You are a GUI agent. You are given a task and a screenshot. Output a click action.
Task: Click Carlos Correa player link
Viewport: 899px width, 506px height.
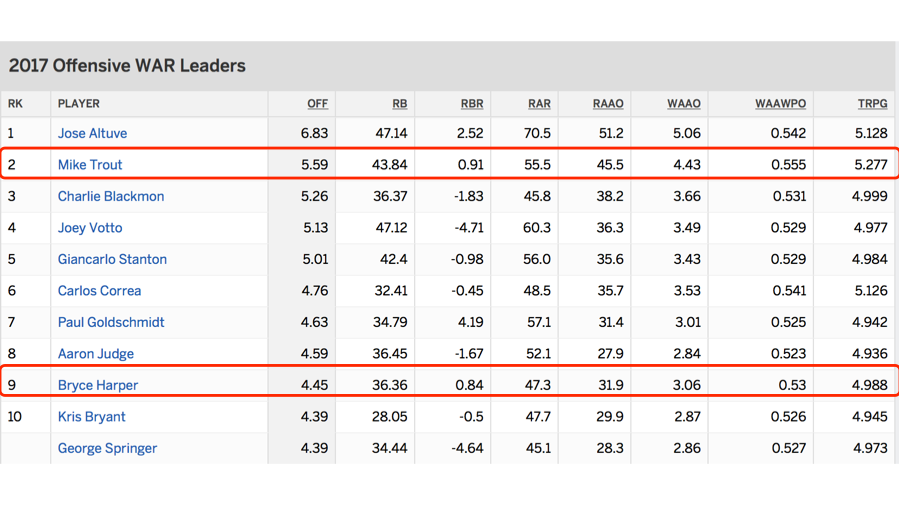coord(99,291)
